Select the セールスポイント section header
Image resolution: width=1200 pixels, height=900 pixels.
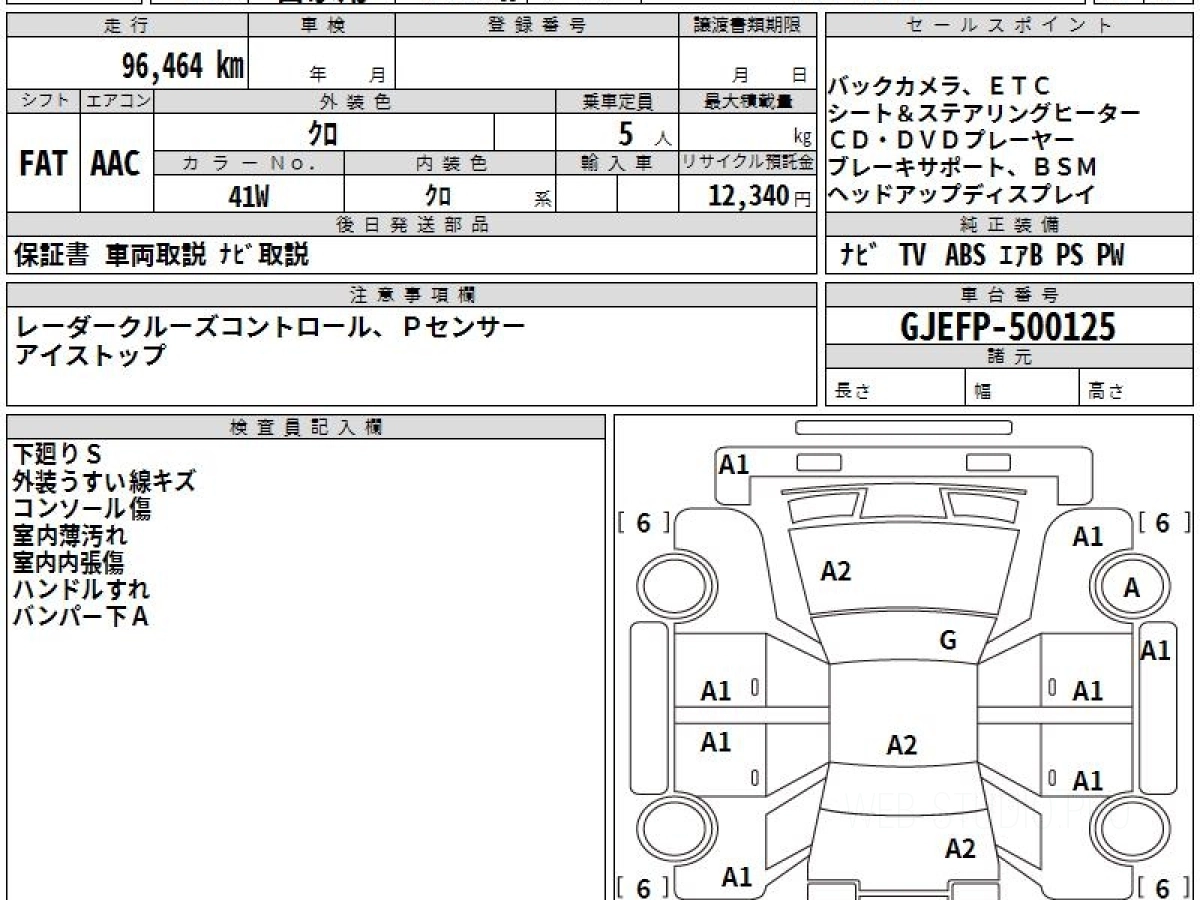(1009, 26)
